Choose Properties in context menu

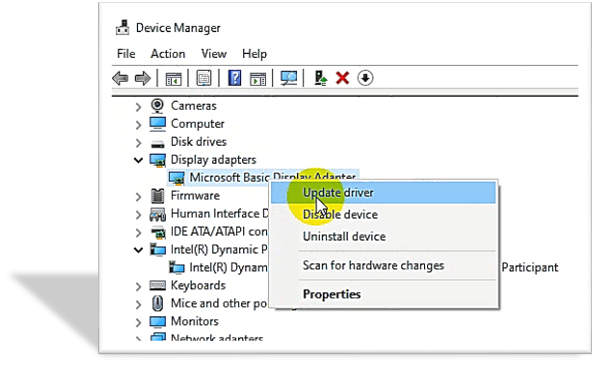tap(383, 294)
